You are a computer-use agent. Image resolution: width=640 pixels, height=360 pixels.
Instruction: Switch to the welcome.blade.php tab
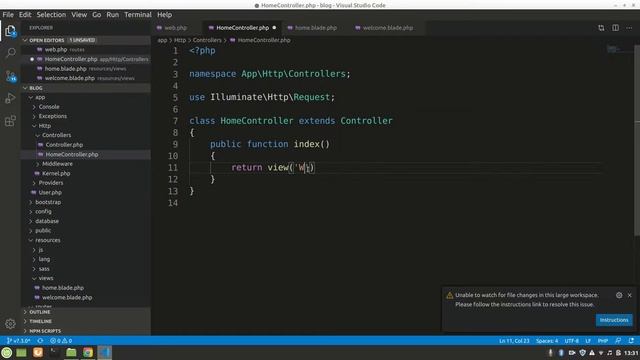(x=387, y=28)
